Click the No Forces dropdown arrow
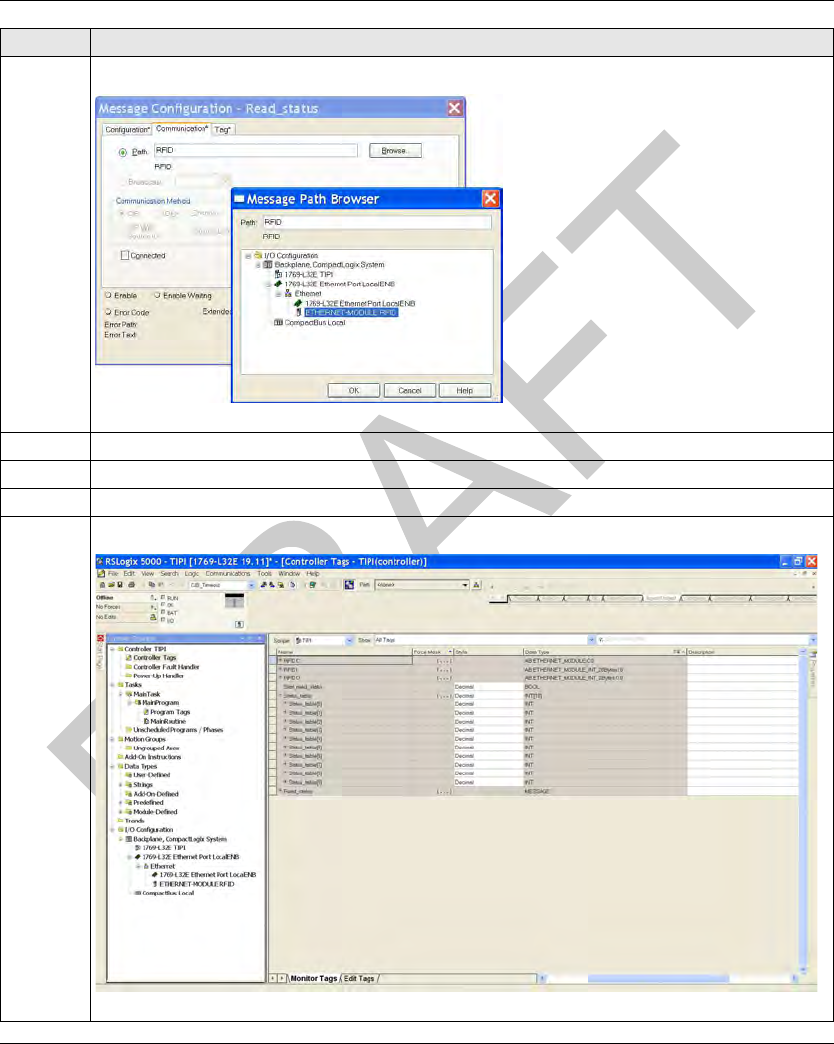The image size is (834, 1044). (x=153, y=607)
